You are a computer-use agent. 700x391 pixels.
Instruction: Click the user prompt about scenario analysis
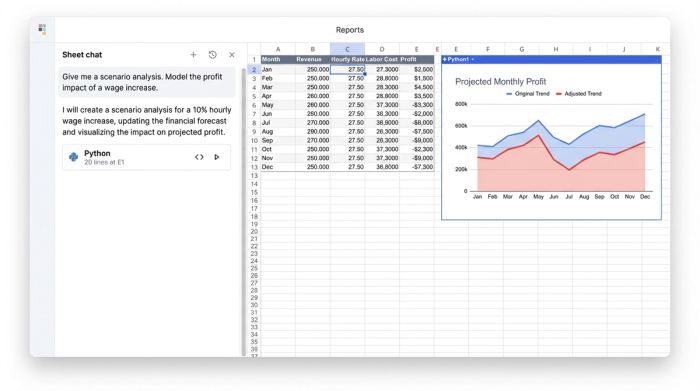point(146,82)
